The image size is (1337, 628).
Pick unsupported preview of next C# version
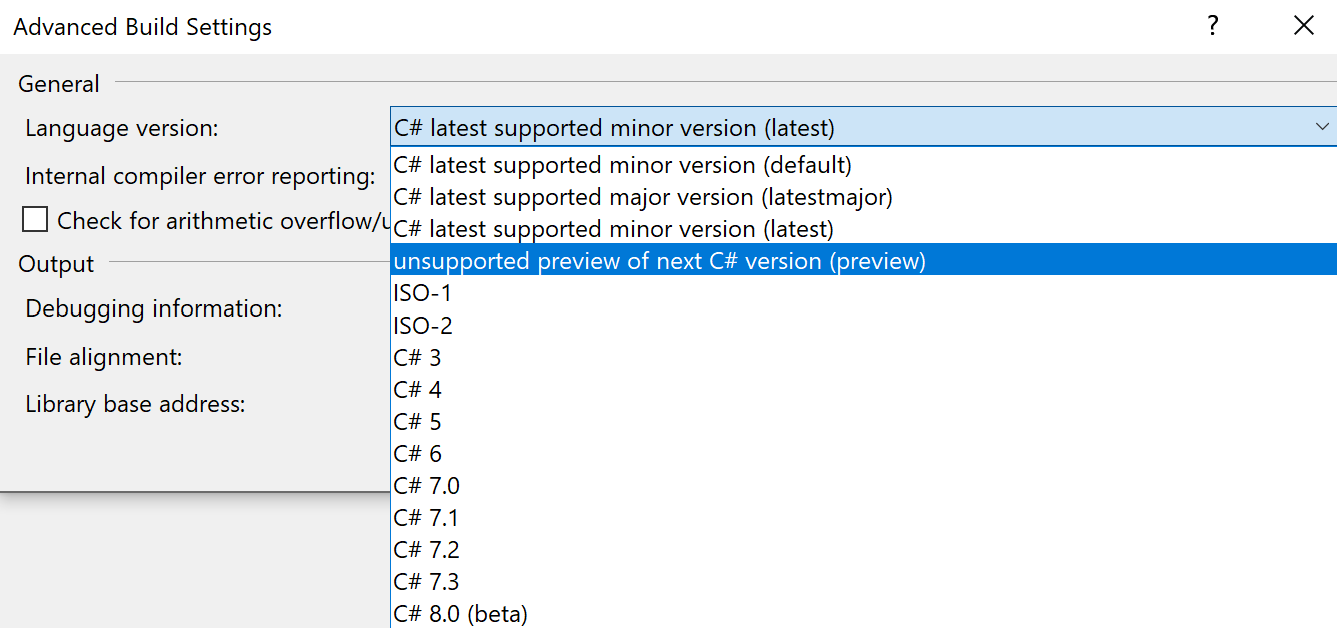pos(660,261)
